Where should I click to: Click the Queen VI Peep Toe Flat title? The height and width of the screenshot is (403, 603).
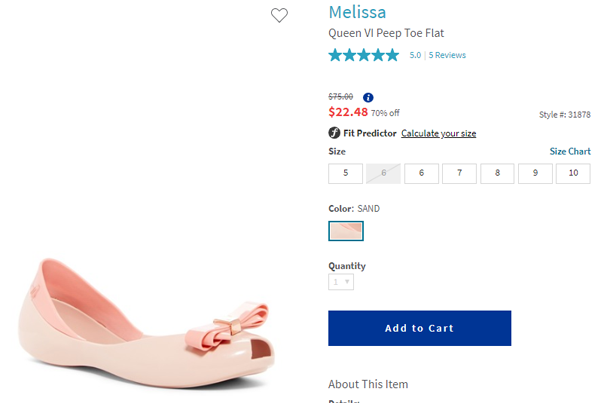[386, 33]
